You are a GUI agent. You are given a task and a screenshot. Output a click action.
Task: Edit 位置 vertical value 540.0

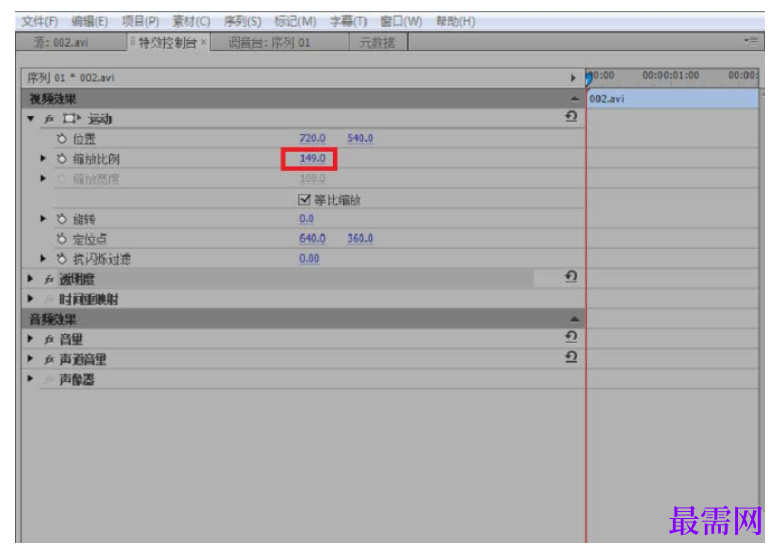(x=360, y=138)
